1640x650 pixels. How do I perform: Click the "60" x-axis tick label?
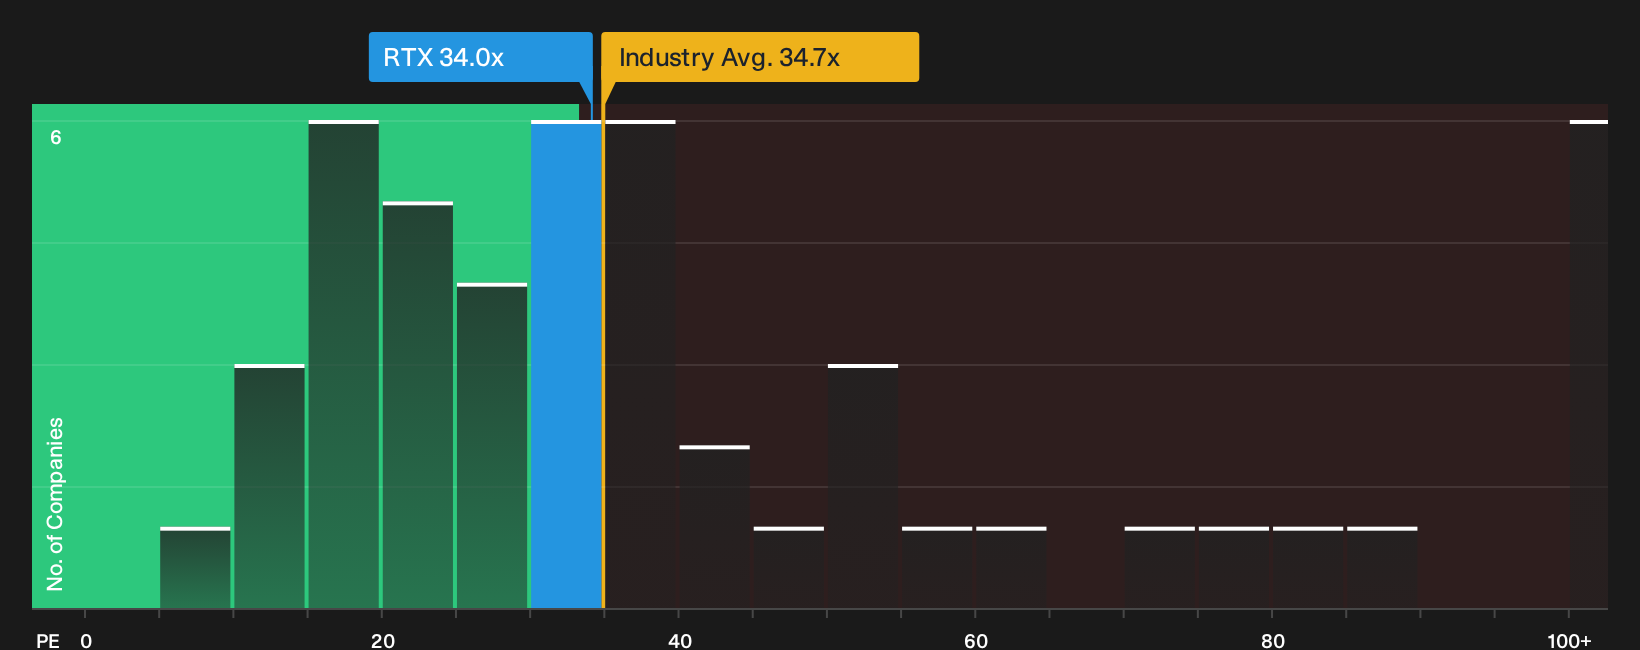(976, 641)
